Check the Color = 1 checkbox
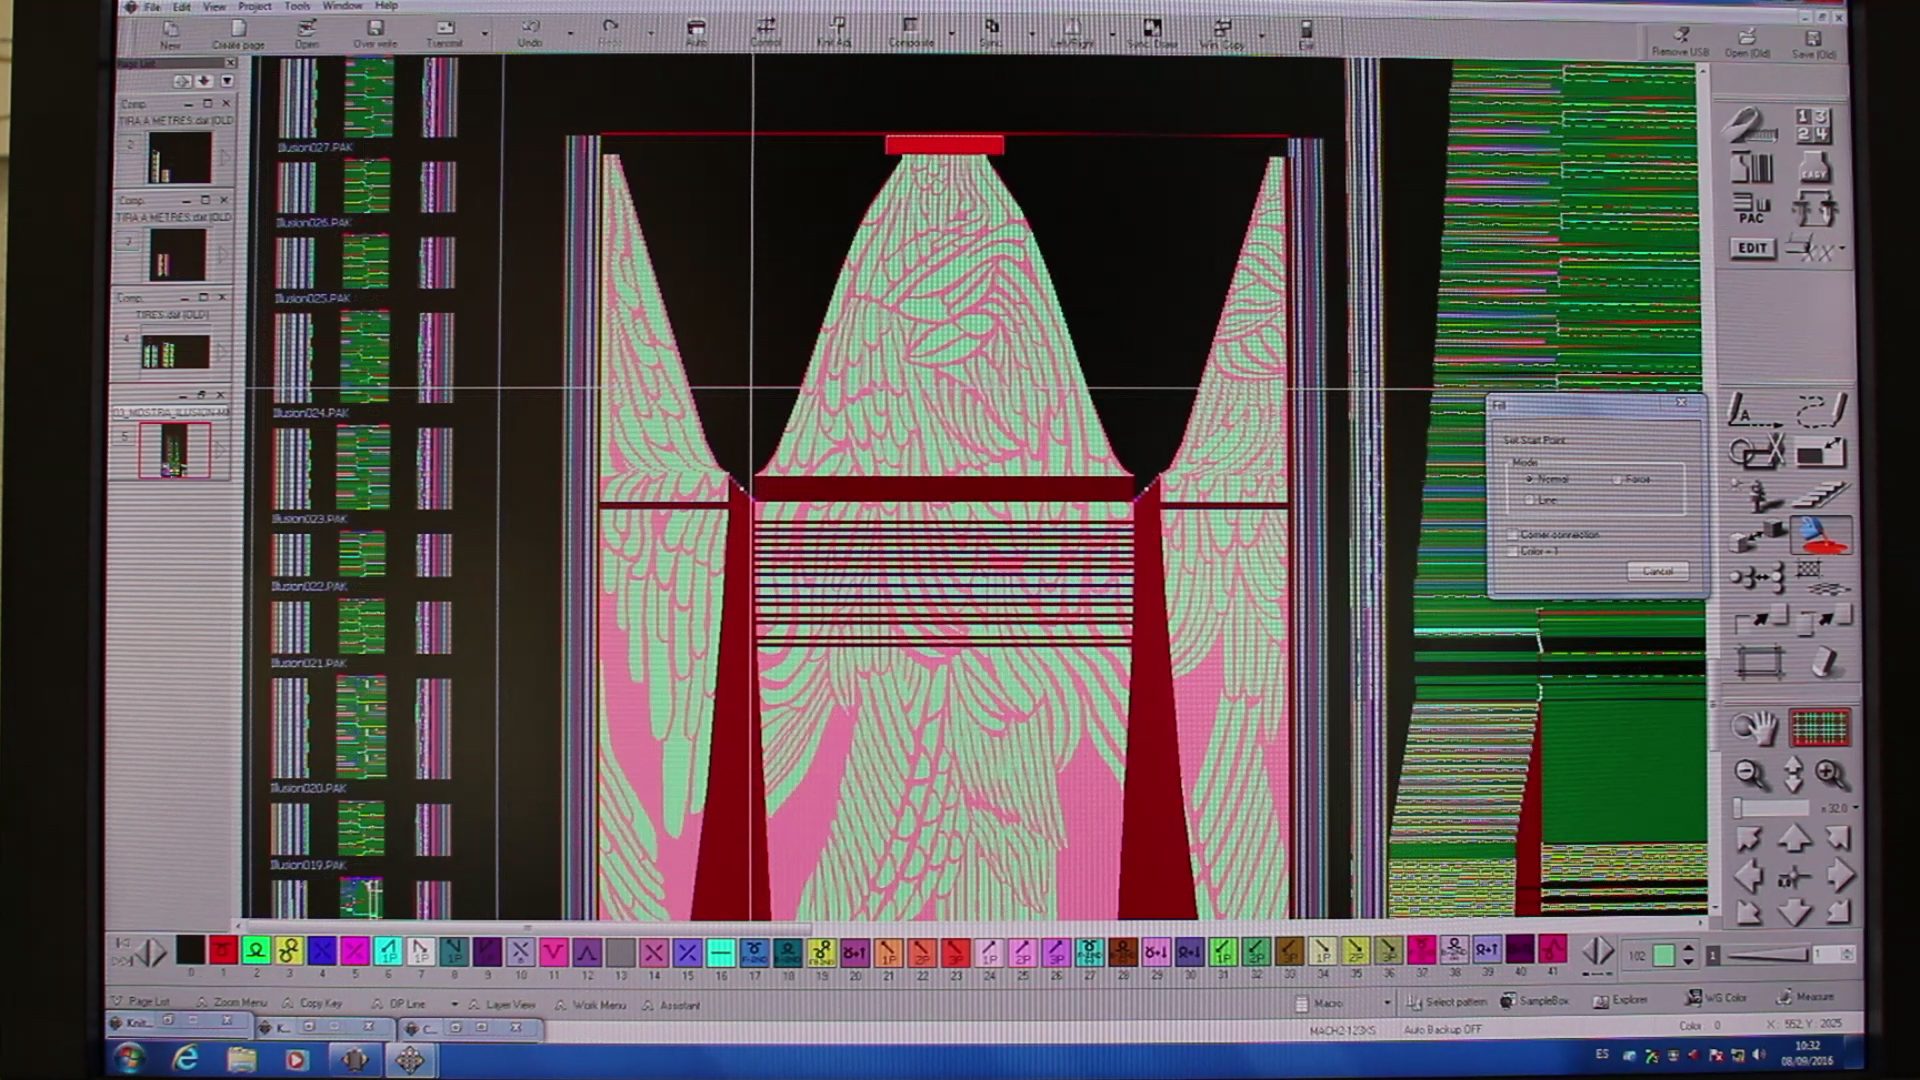 [1513, 552]
